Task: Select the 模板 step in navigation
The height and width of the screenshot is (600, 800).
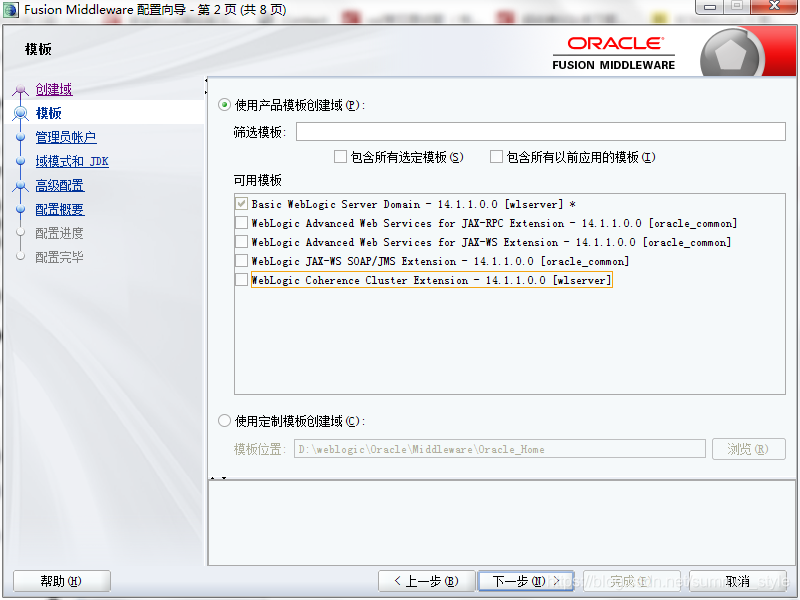Action: [48, 113]
